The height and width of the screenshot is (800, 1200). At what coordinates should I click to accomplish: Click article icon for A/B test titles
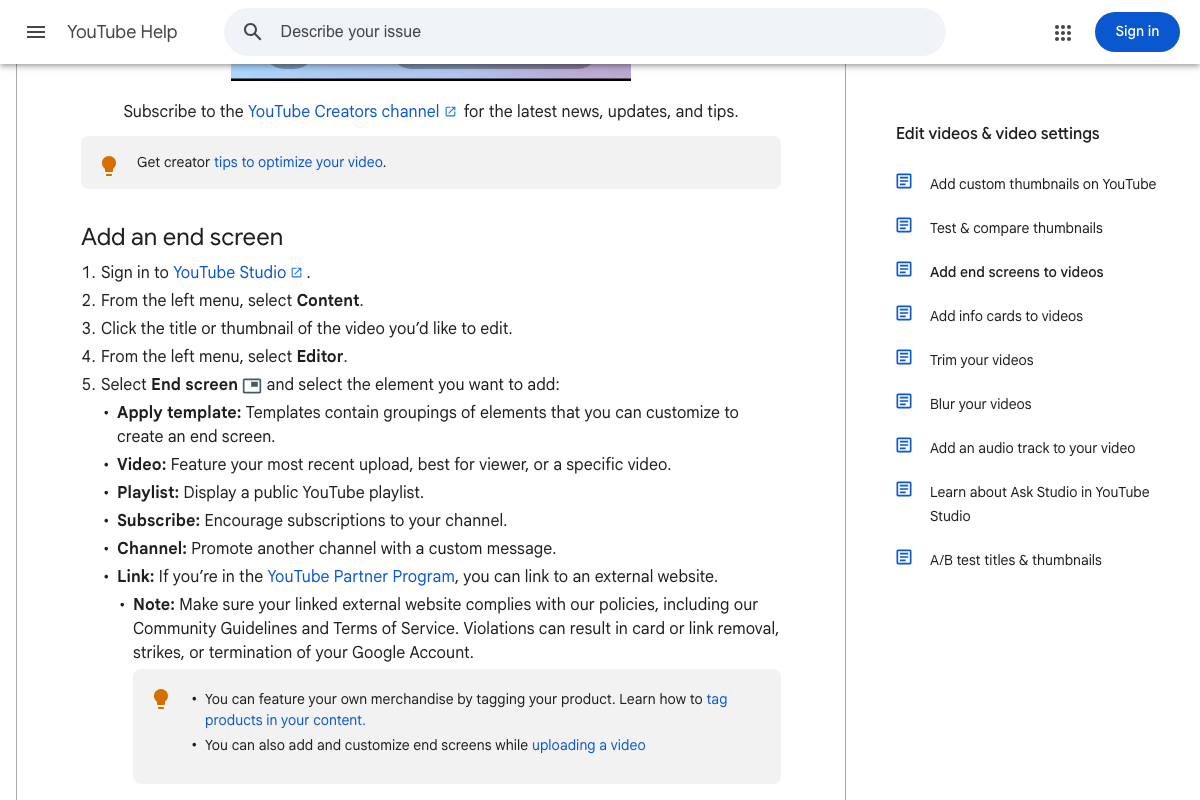coord(904,558)
